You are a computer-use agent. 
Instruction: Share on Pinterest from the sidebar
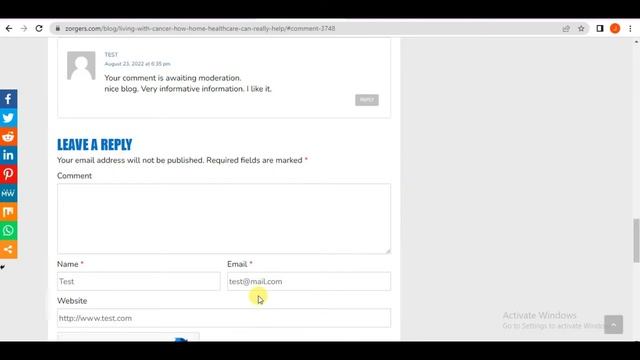pos(8,174)
